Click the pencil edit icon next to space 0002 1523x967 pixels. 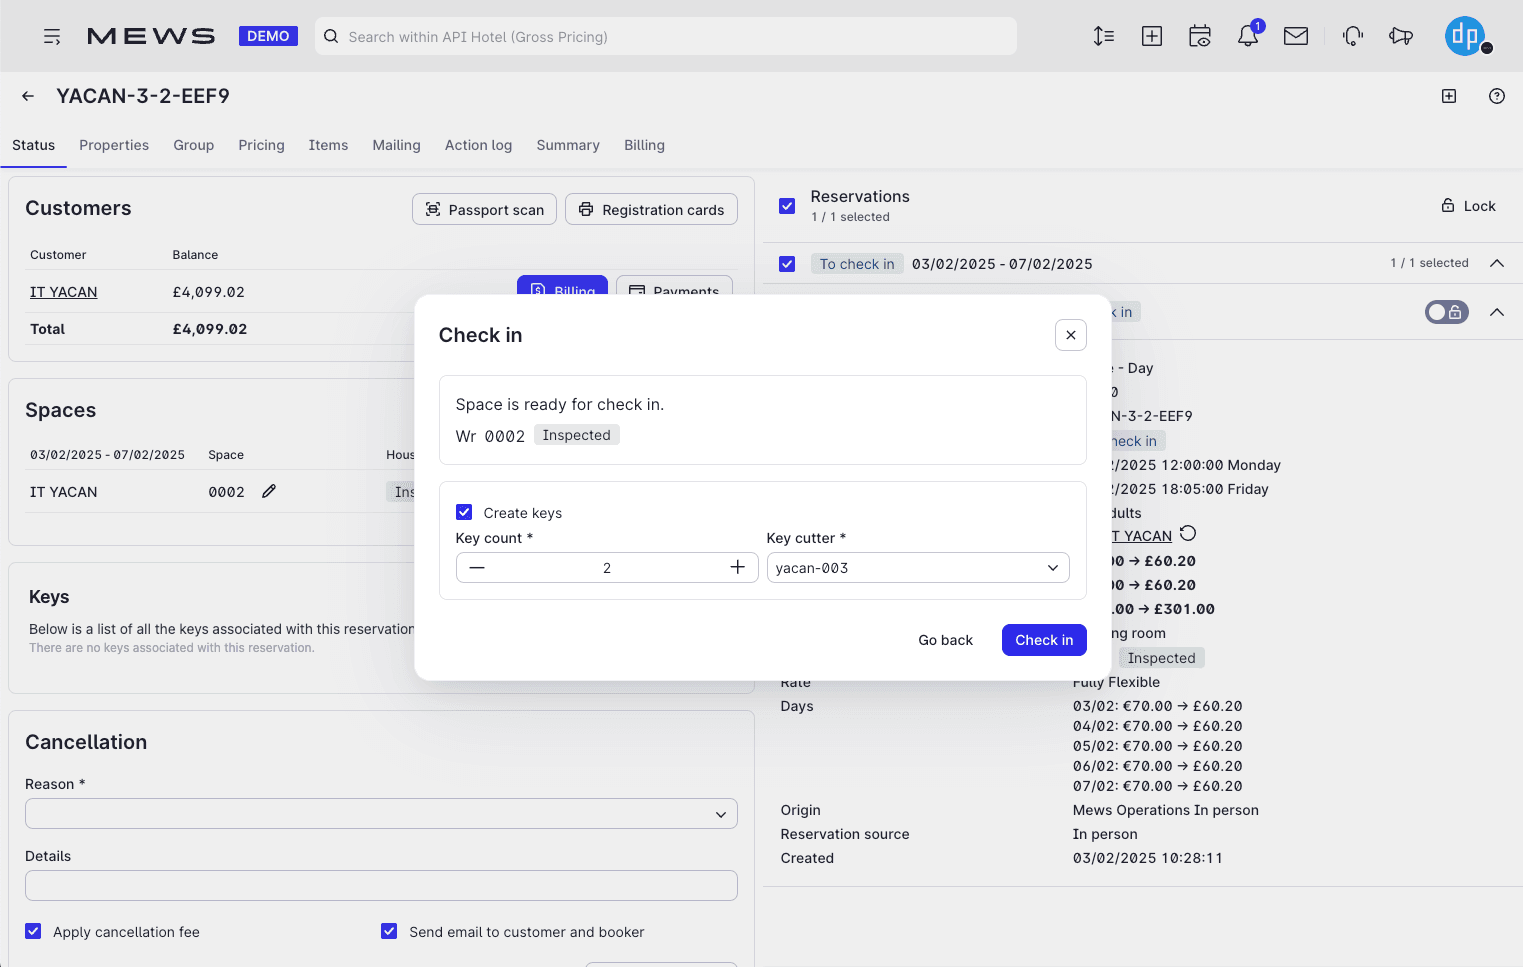pyautogui.click(x=269, y=491)
